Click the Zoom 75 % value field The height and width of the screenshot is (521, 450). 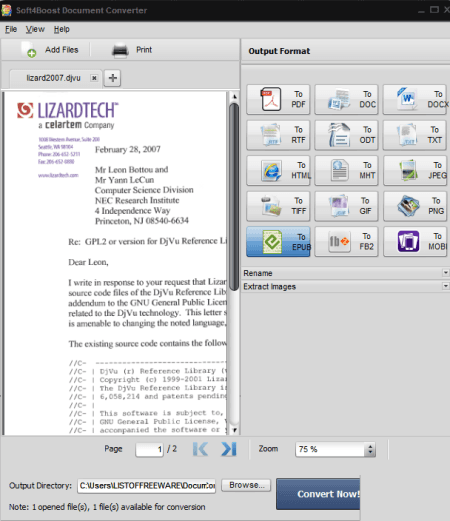(330, 449)
